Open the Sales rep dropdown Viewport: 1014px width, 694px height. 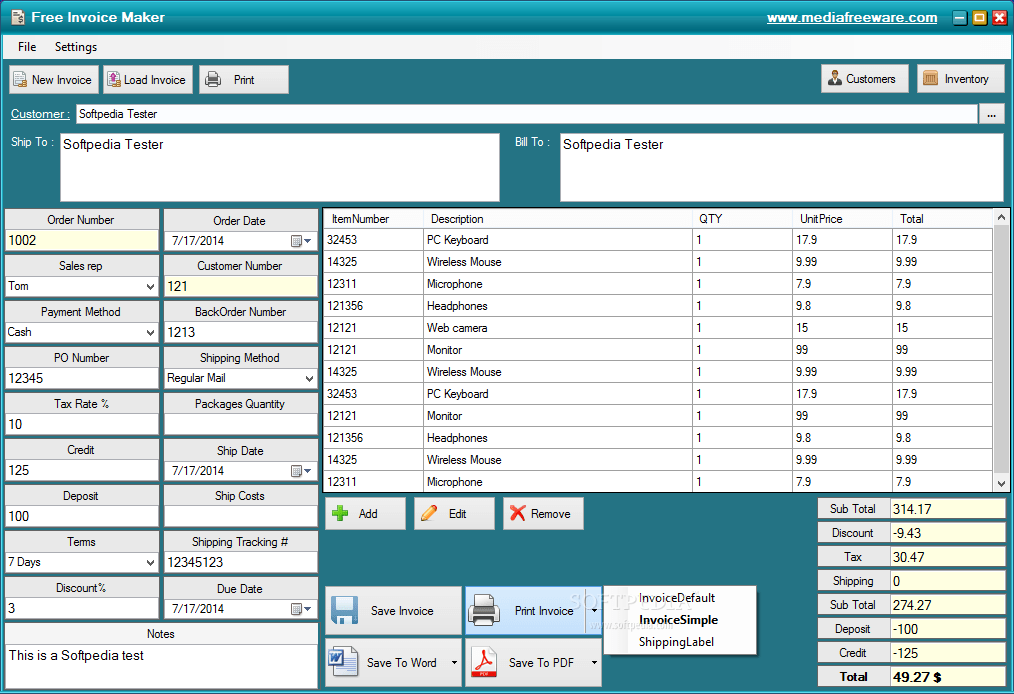(x=150, y=286)
